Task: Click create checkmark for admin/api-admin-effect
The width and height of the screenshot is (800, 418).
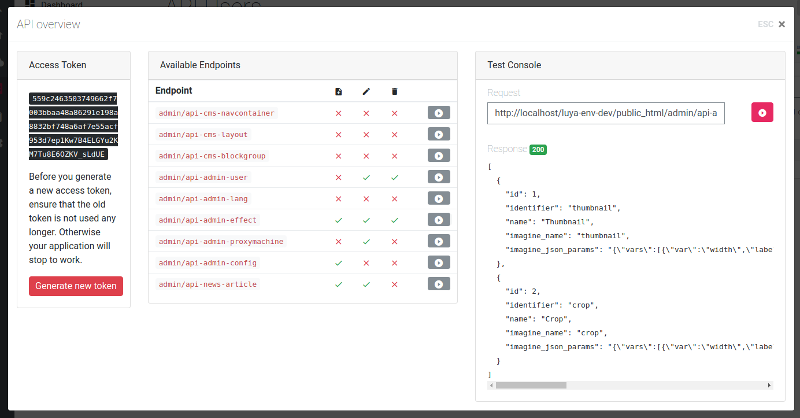Action: pos(338,220)
